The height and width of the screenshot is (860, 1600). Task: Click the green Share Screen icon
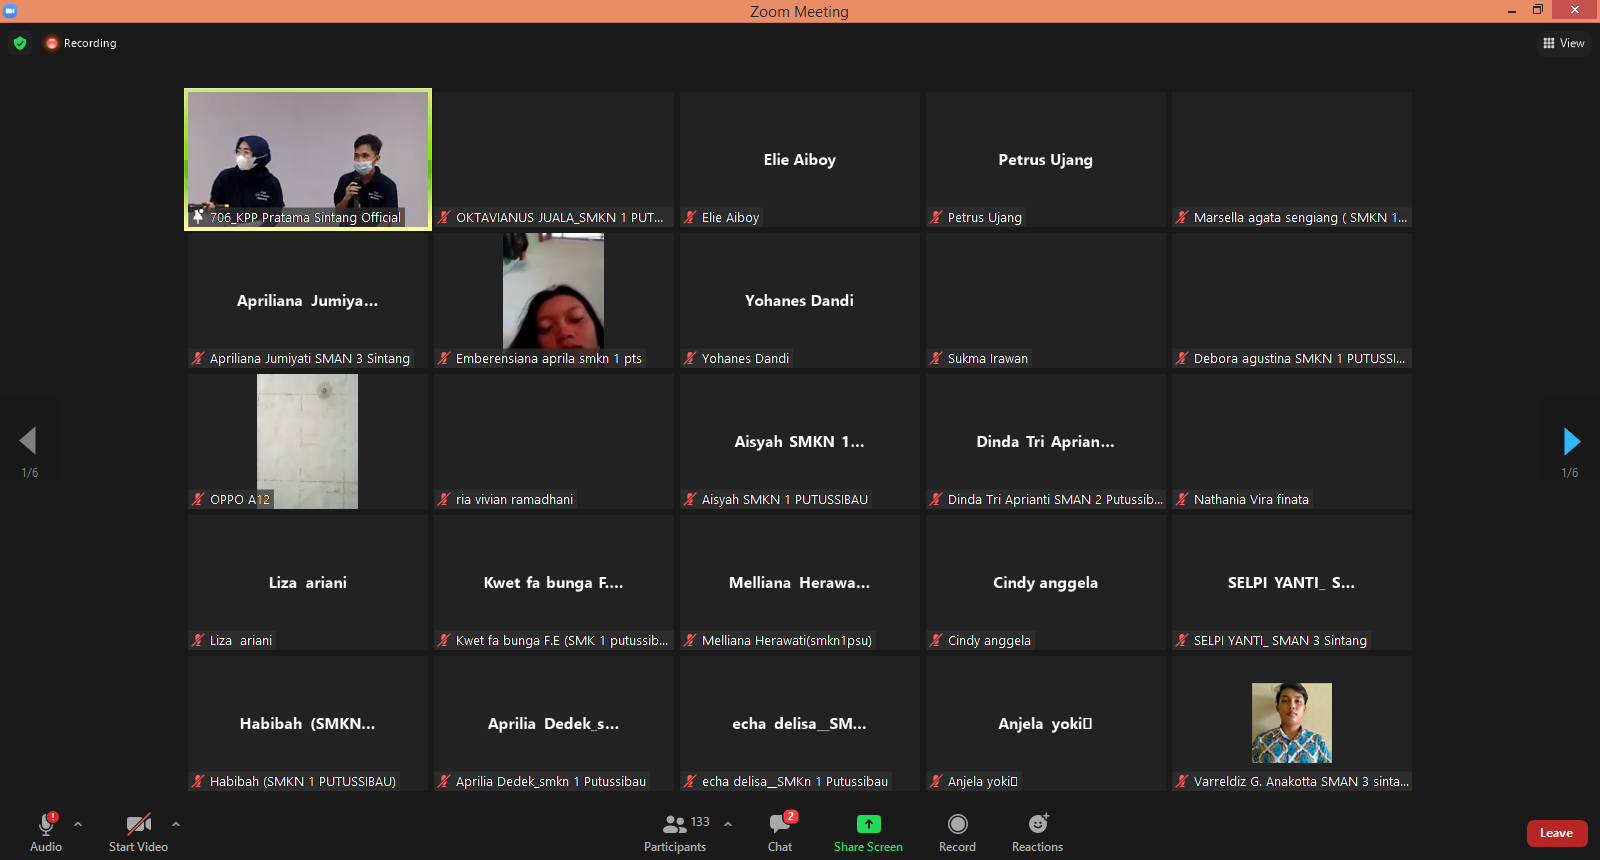tap(868, 824)
